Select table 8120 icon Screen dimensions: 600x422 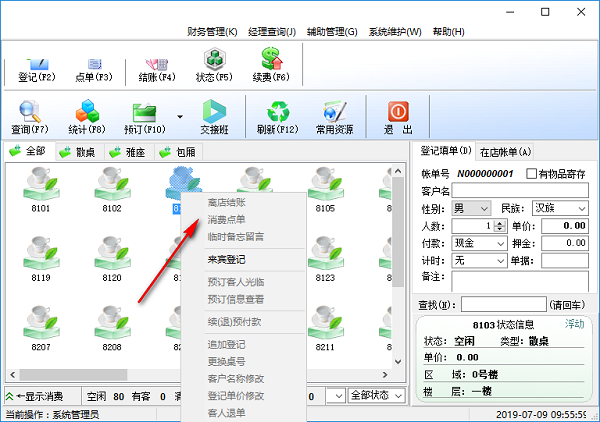pyautogui.click(x=112, y=259)
